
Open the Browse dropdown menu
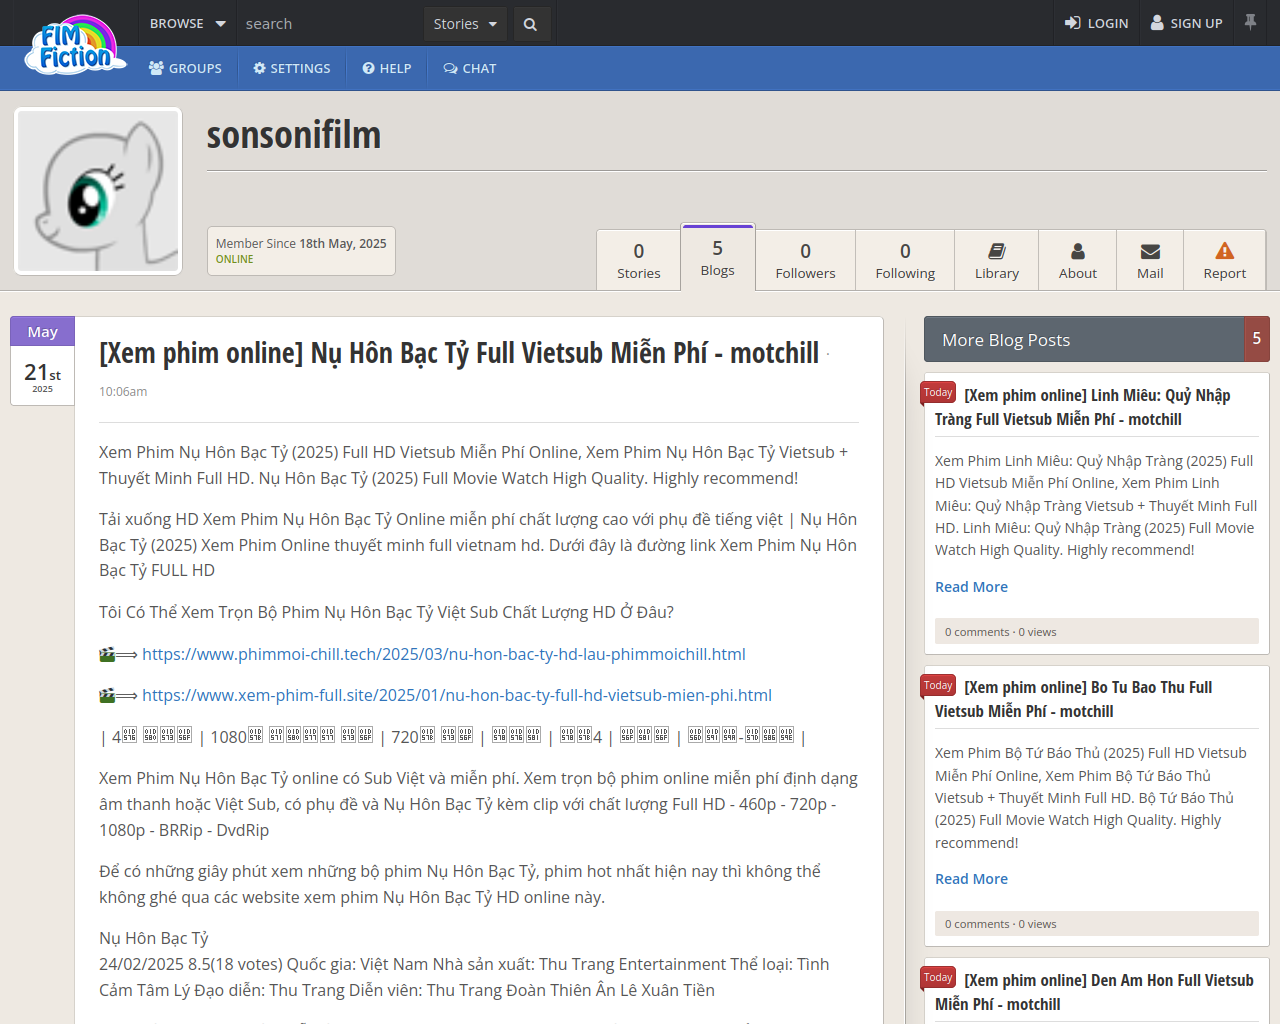(187, 23)
